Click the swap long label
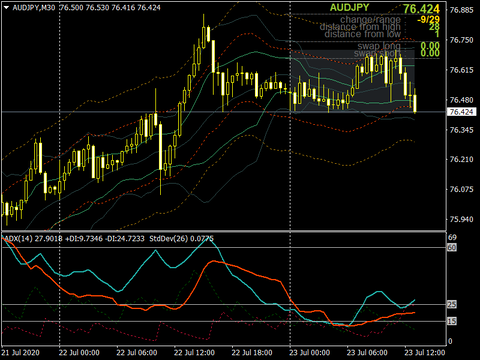 (379, 46)
